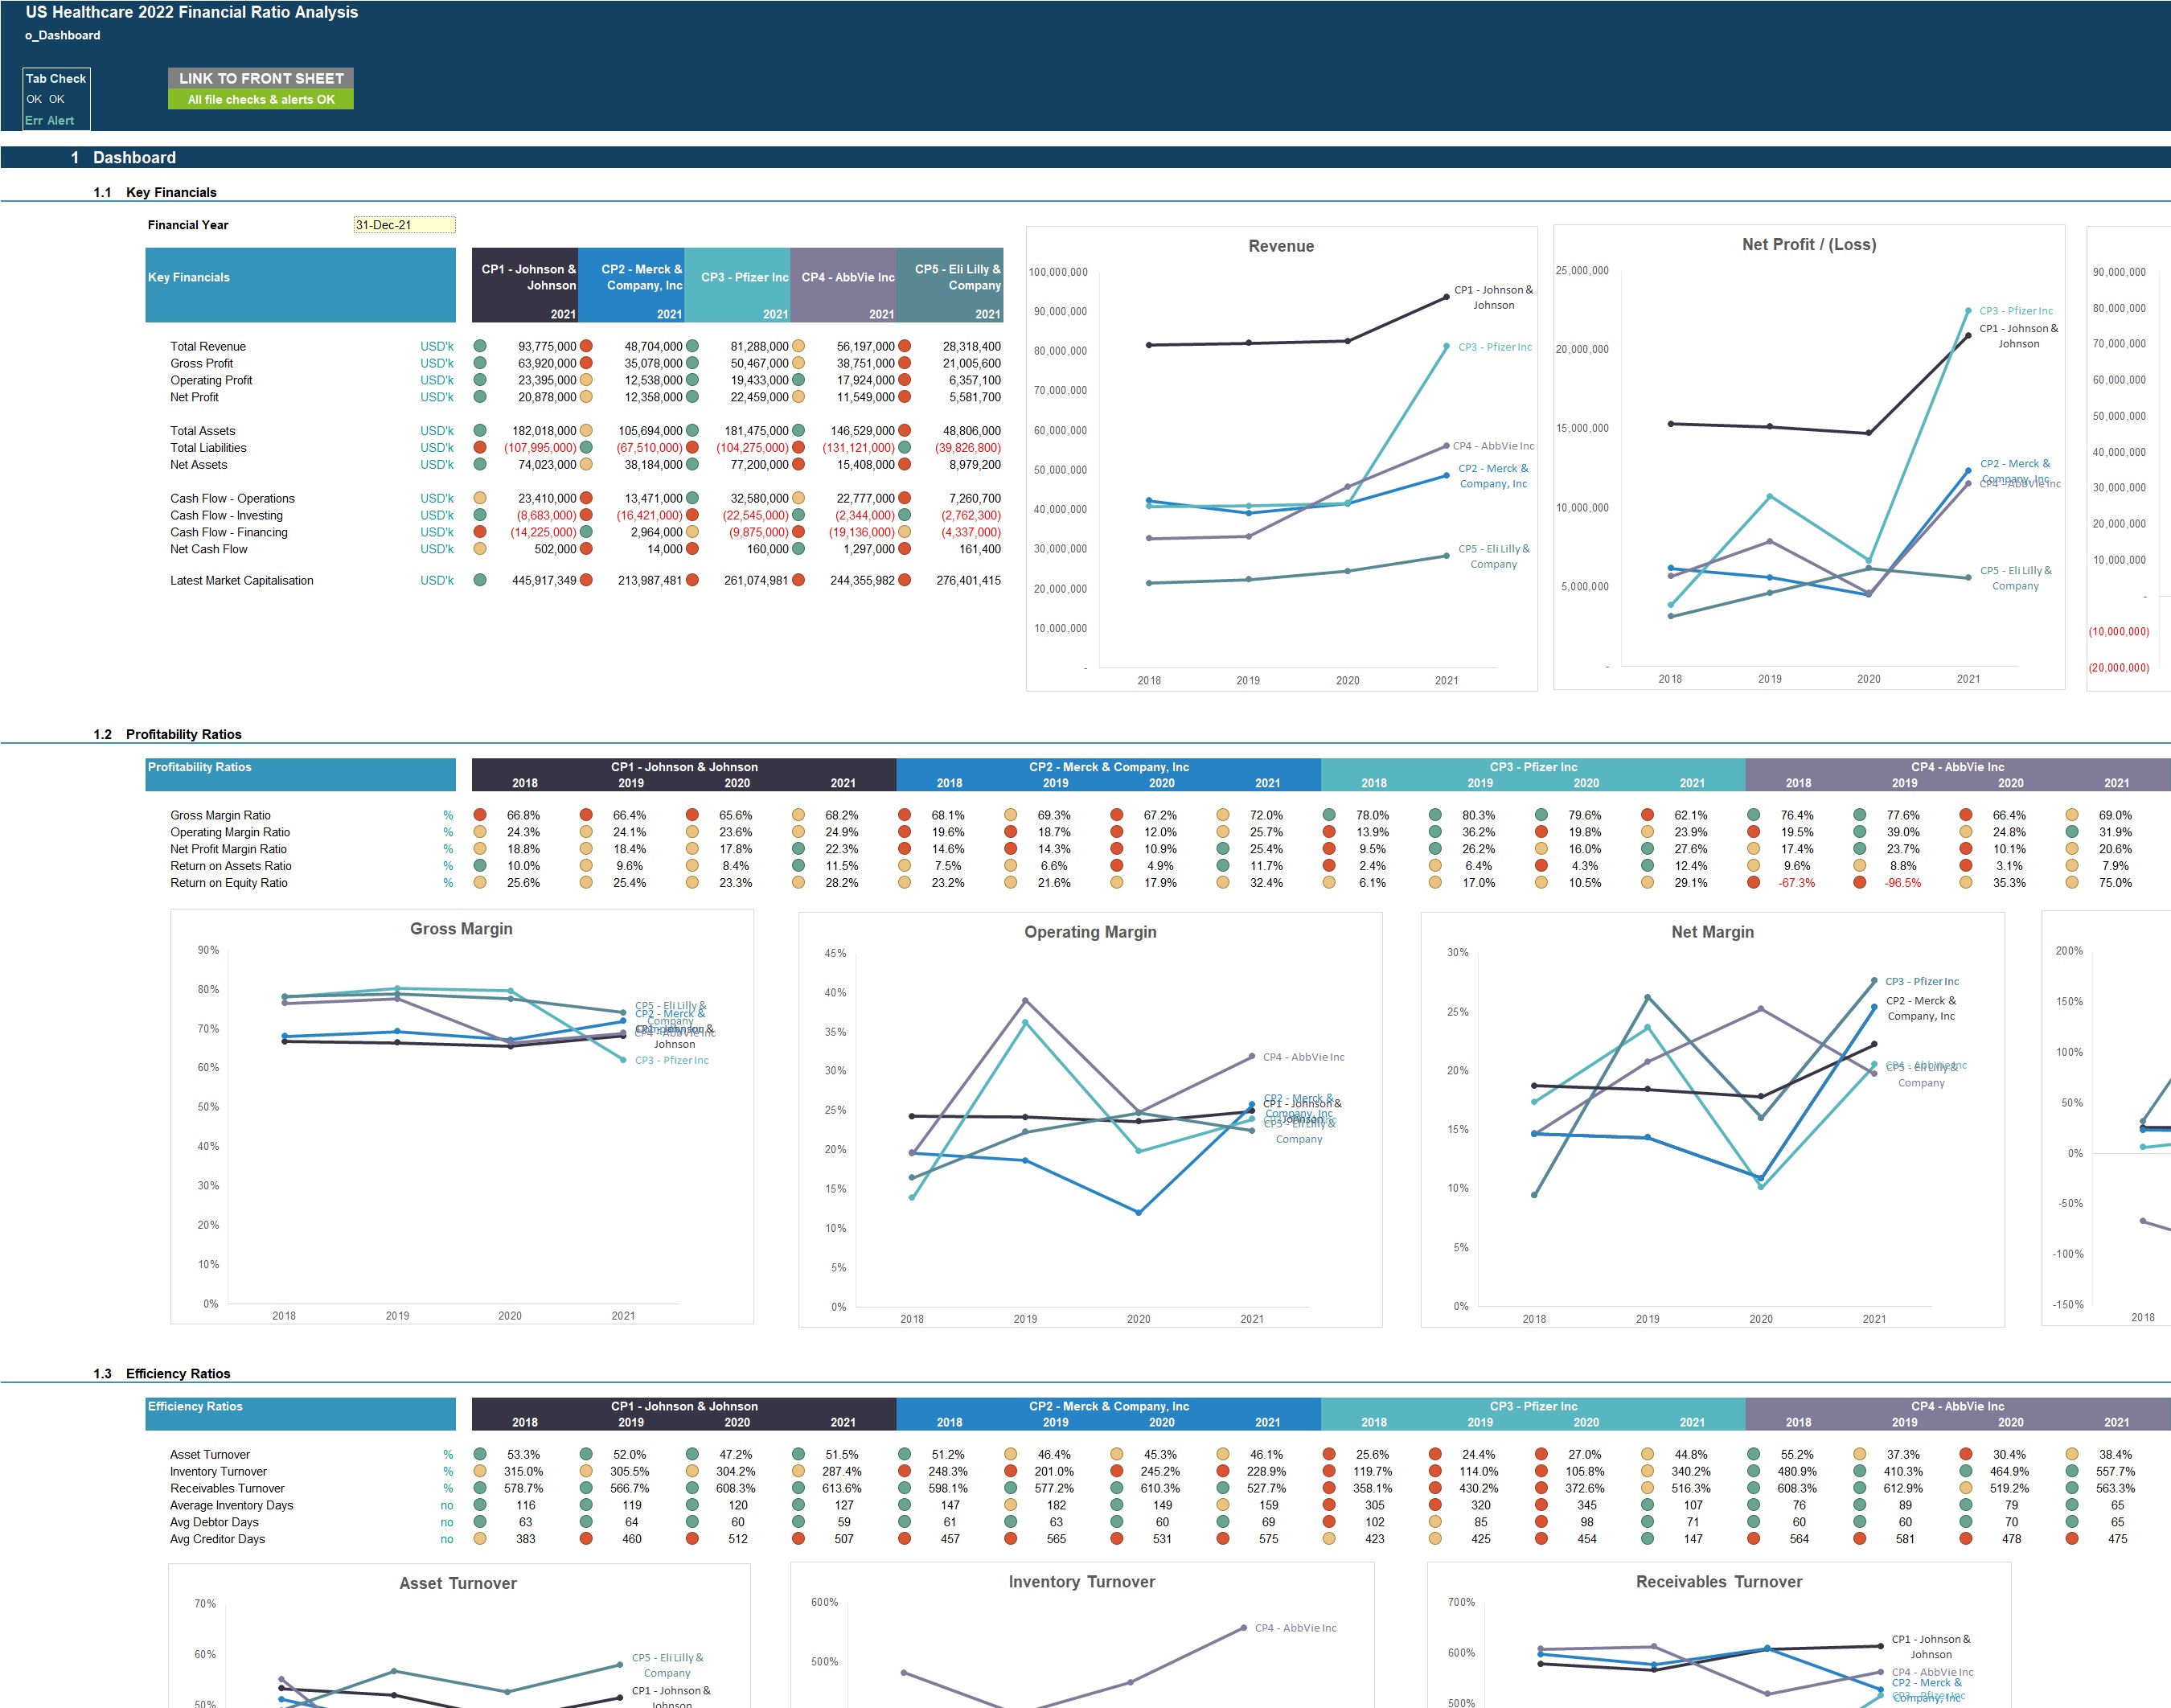Select the Net Assets row label
Image resolution: width=2171 pixels, height=1708 pixels.
[x=198, y=464]
